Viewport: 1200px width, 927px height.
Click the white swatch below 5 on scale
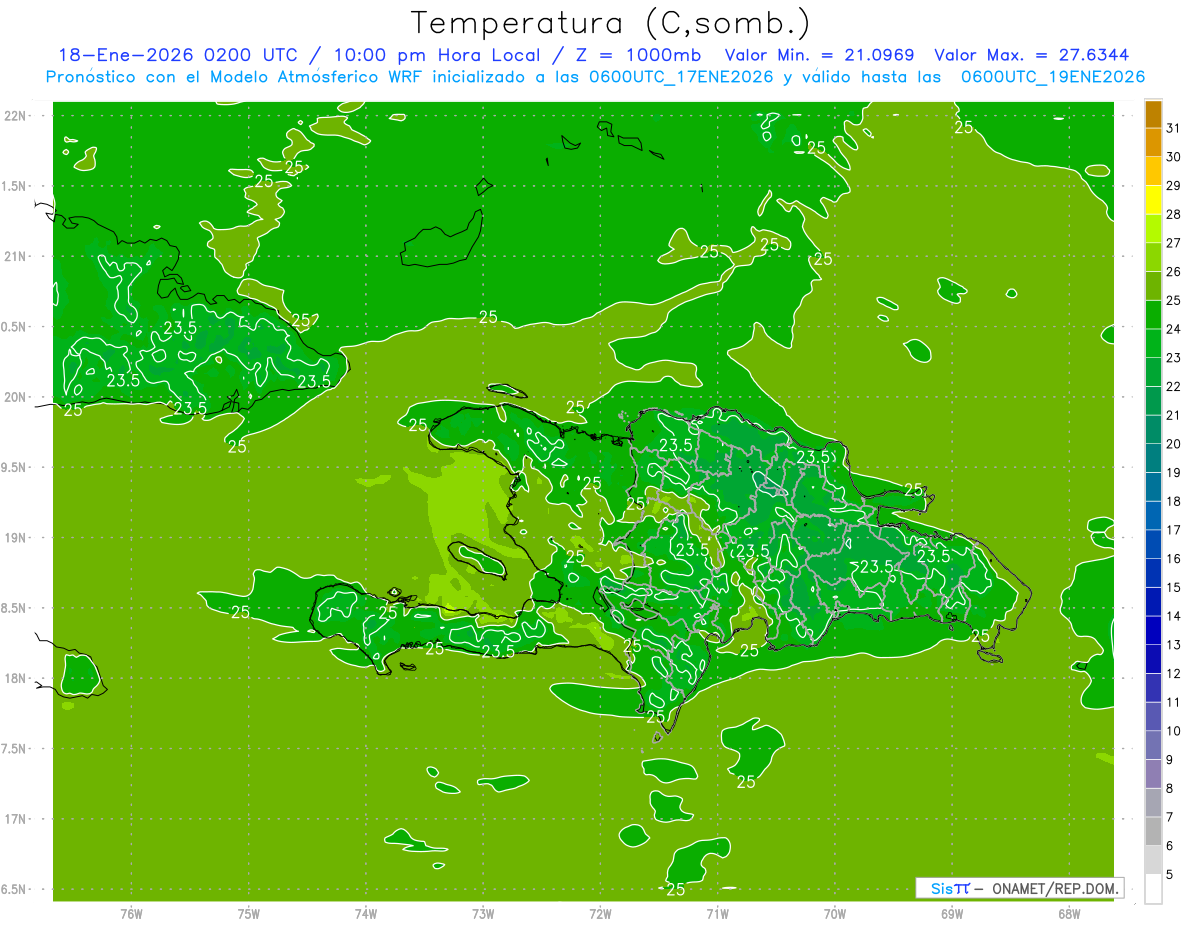point(1153,888)
